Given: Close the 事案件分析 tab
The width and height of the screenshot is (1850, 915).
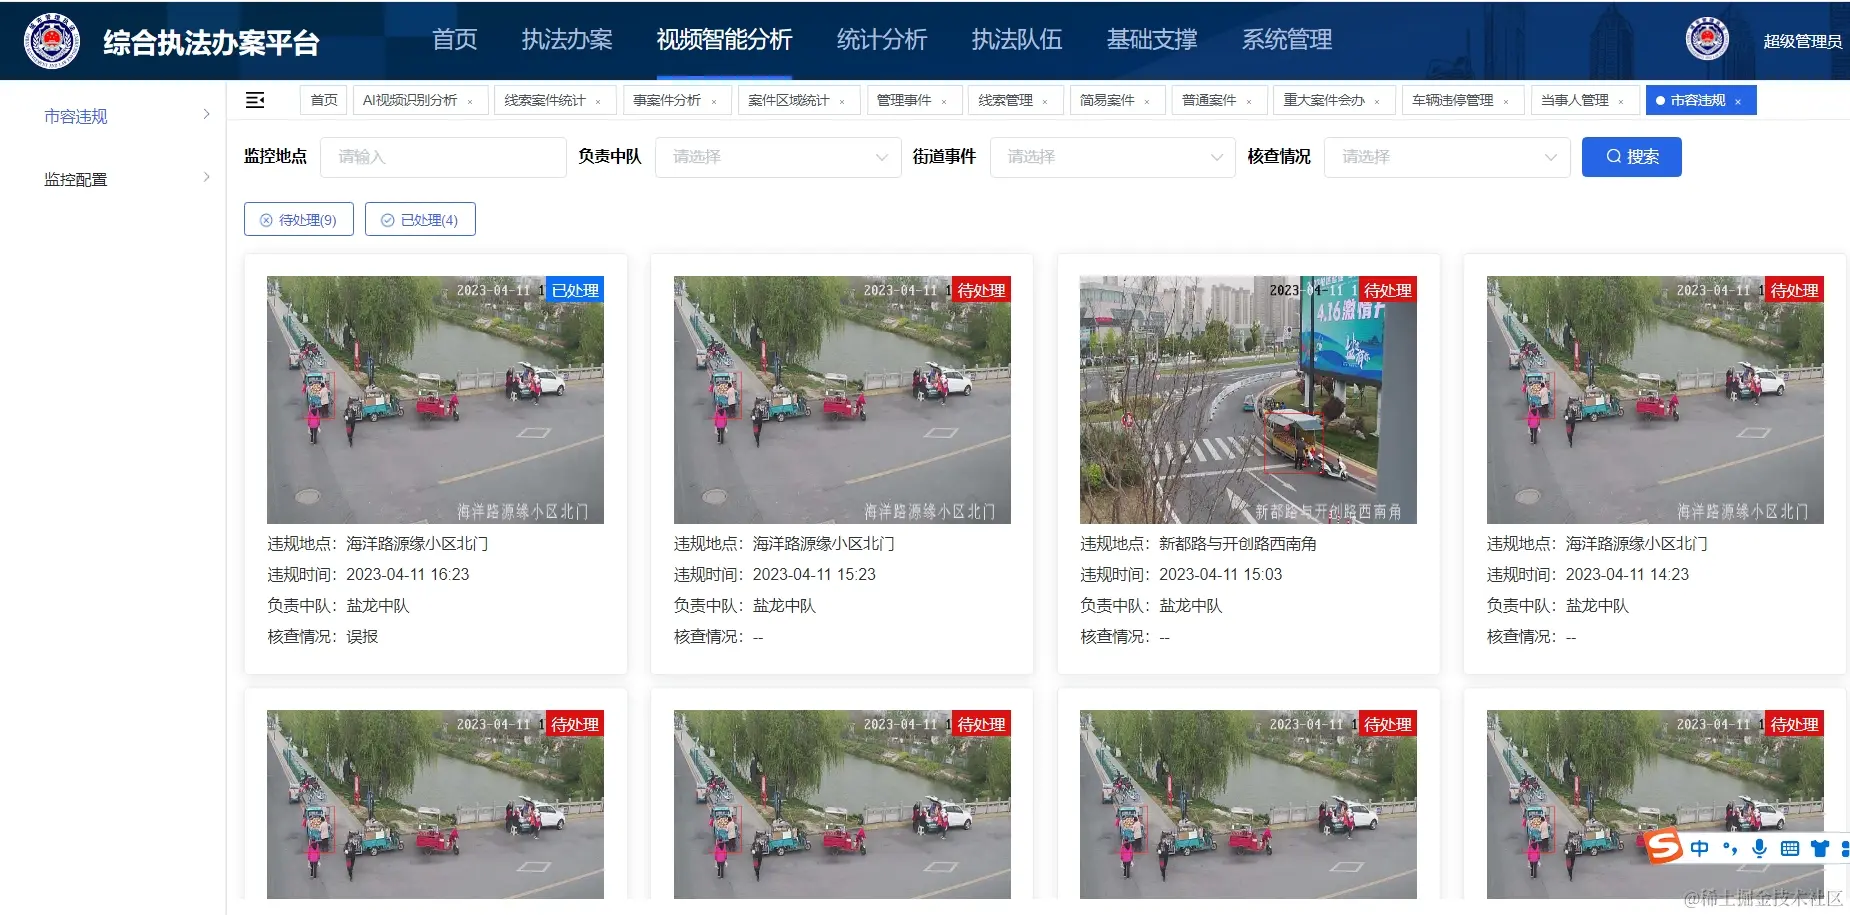Looking at the screenshot, I should (714, 101).
